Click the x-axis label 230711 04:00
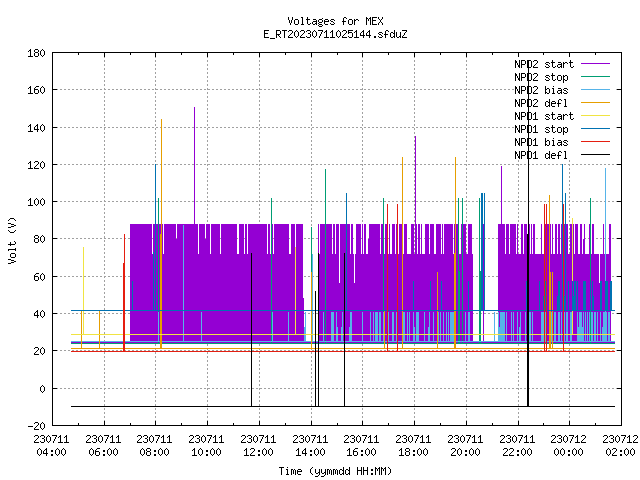The image size is (640, 480). coord(51,446)
